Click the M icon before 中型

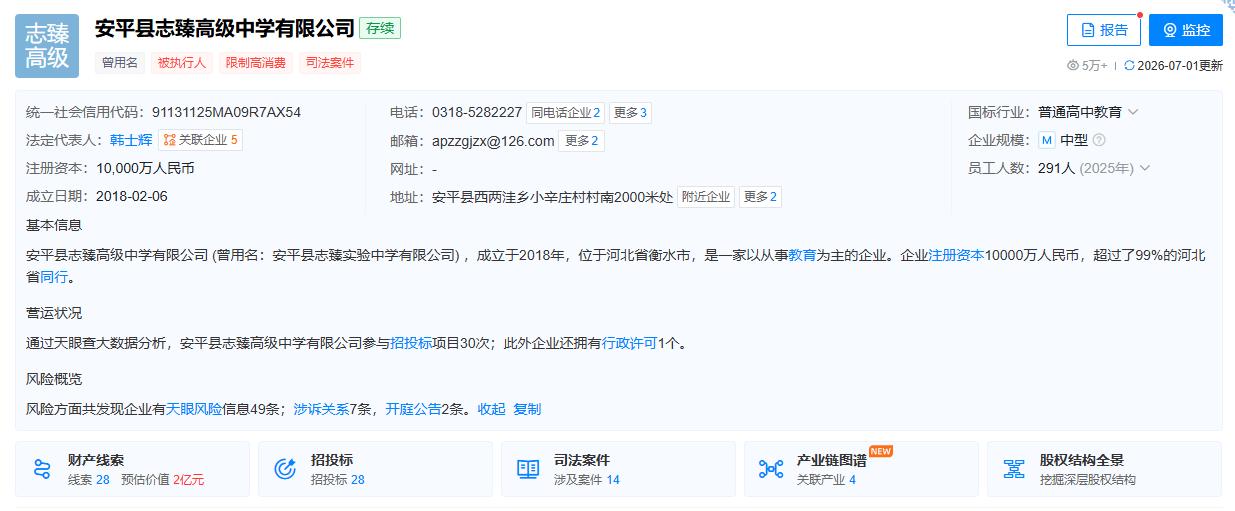tap(1047, 140)
